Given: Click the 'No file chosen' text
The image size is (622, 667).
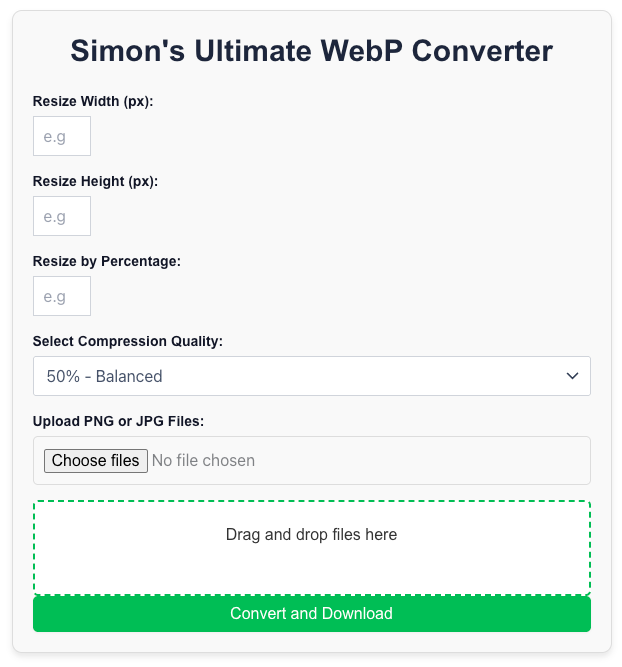Looking at the screenshot, I should click(x=203, y=461).
